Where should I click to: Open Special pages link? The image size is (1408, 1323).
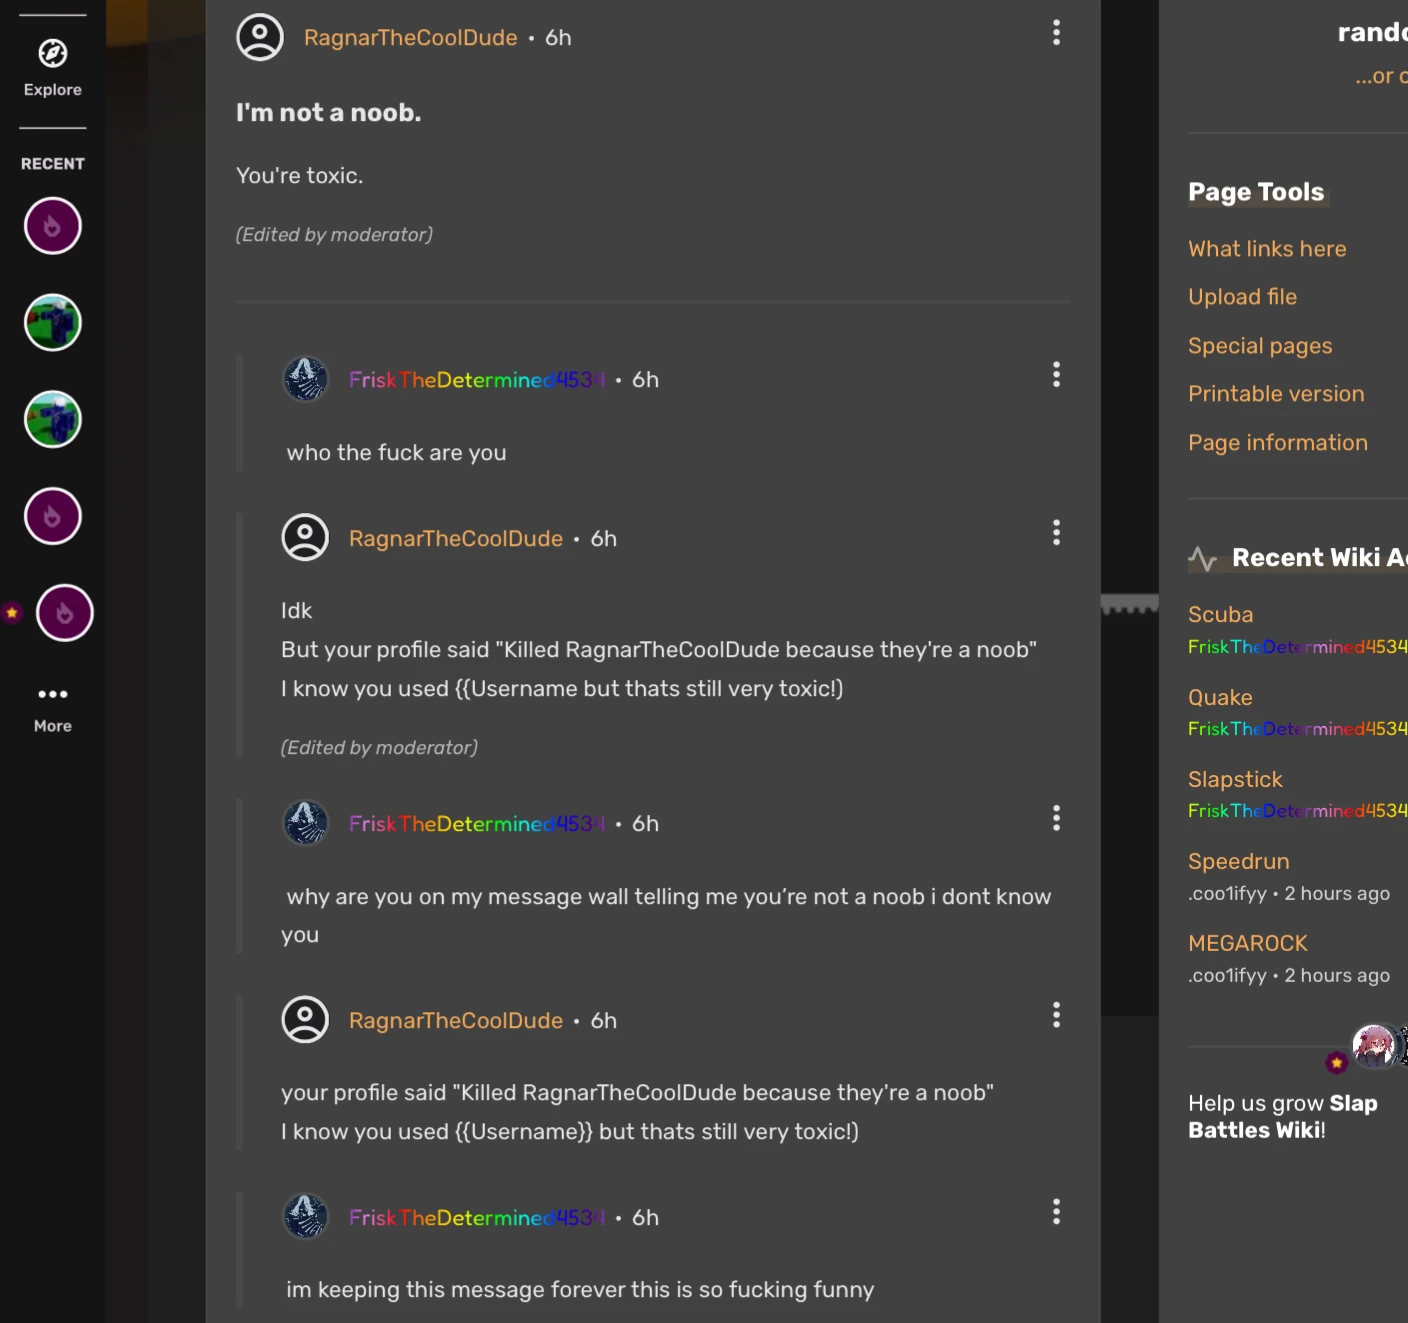[1260, 346]
